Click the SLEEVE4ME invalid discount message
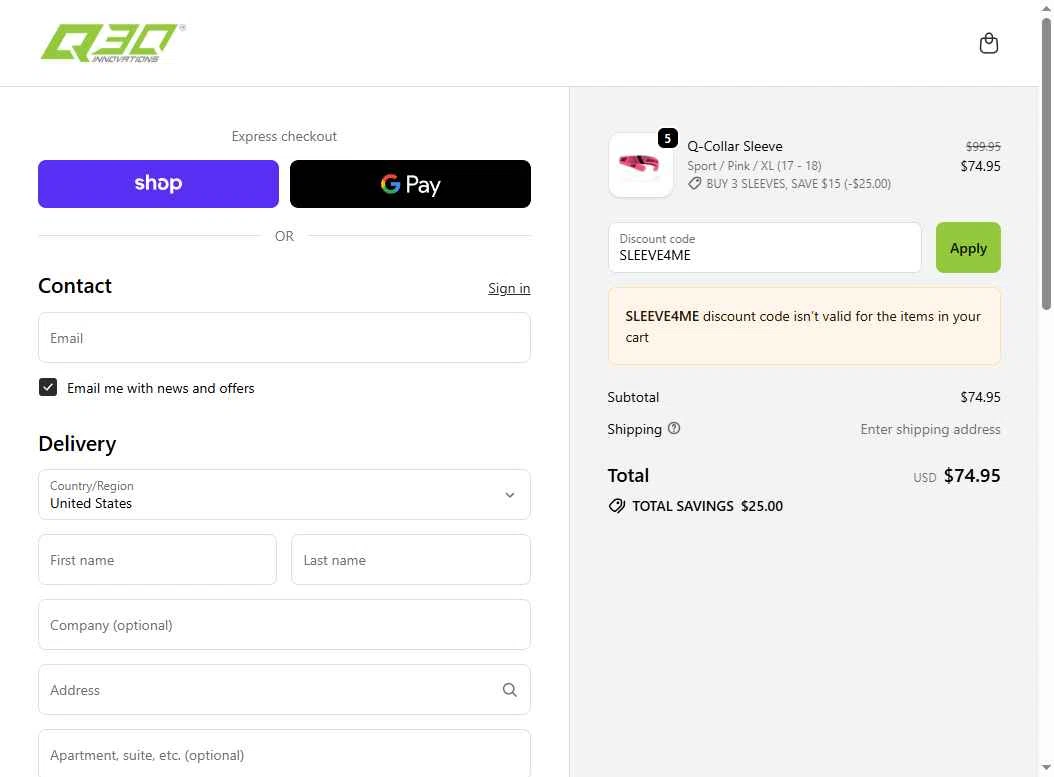This screenshot has height=777, width=1054. click(x=804, y=327)
